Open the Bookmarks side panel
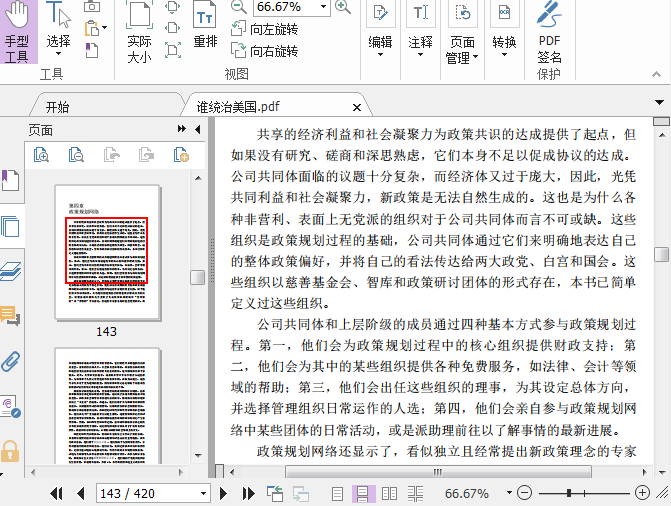 click(11, 180)
